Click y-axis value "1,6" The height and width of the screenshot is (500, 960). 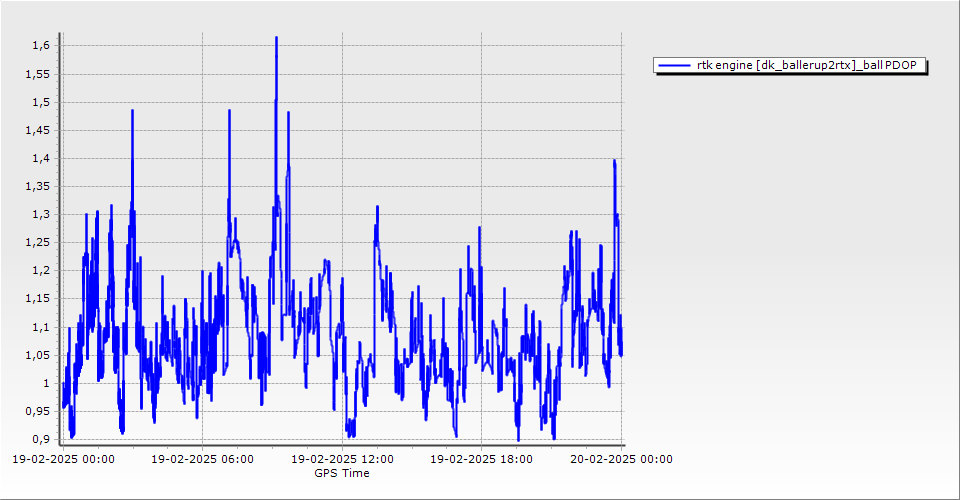coord(42,46)
